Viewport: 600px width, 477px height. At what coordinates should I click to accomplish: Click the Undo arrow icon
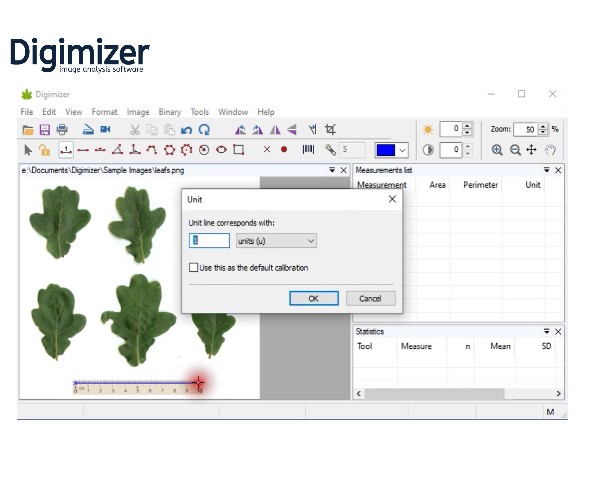pyautogui.click(x=186, y=130)
